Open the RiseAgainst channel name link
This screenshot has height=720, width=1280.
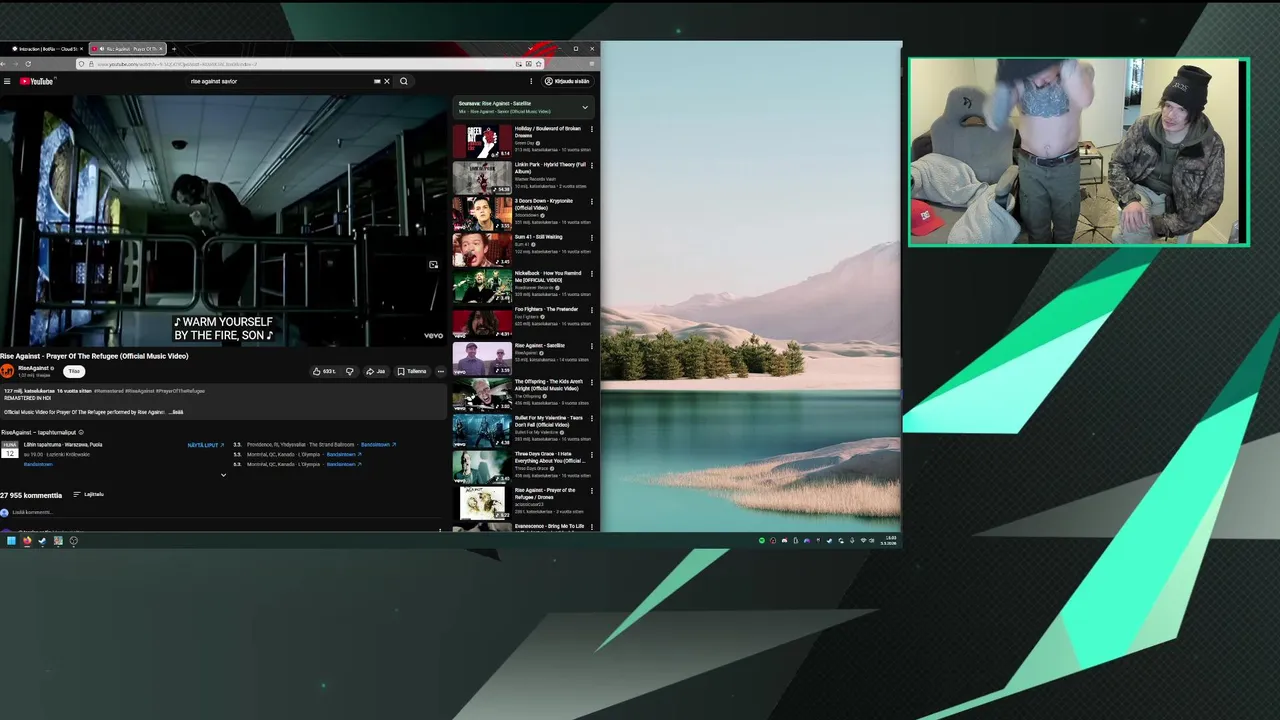(33, 368)
